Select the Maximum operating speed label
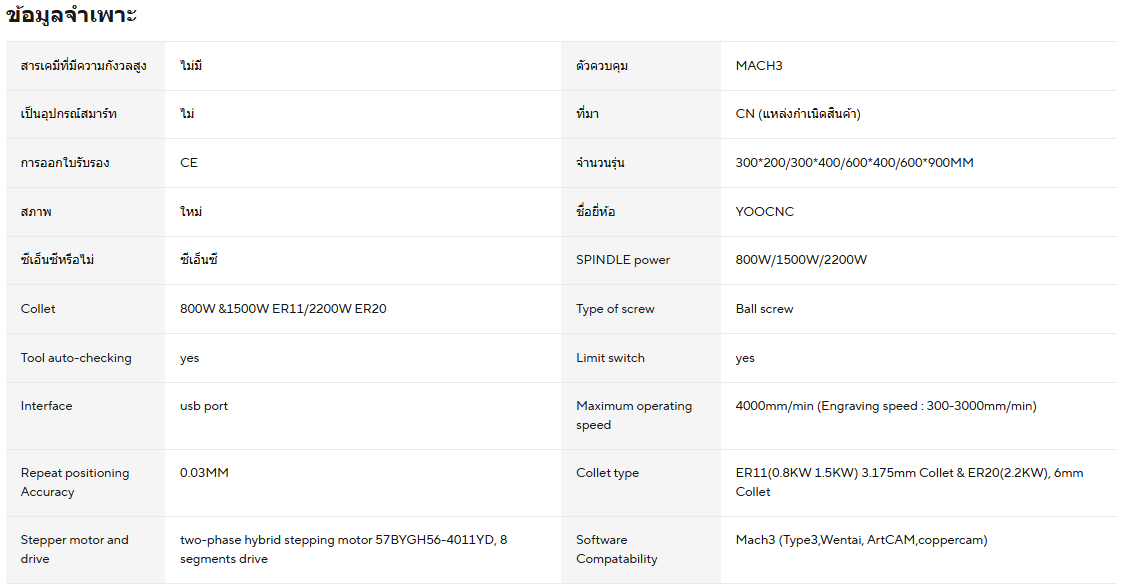The width and height of the screenshot is (1132, 588). coord(633,415)
